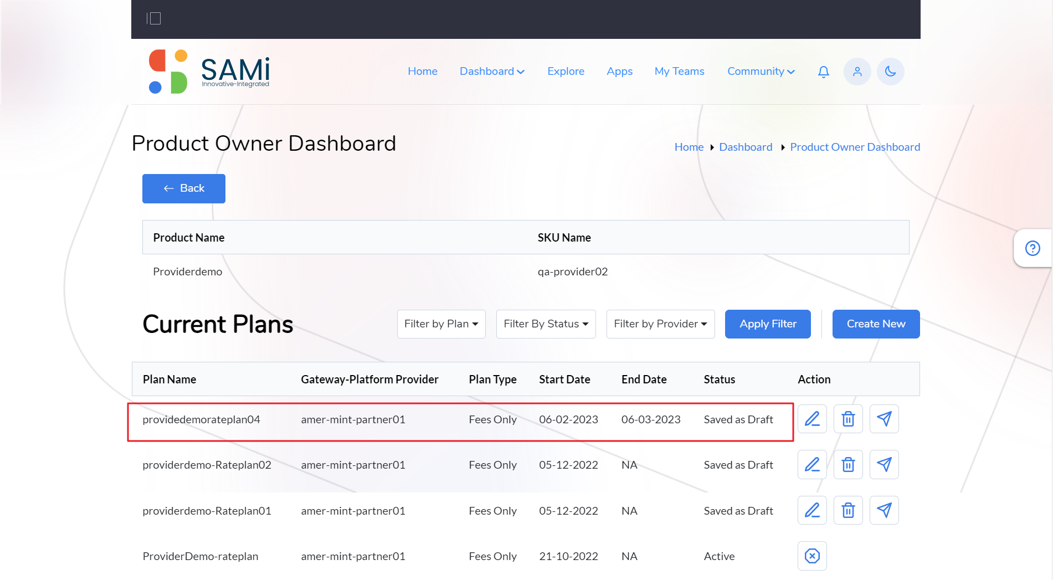Toggle the sidebar panel icon in top bar

click(x=154, y=18)
